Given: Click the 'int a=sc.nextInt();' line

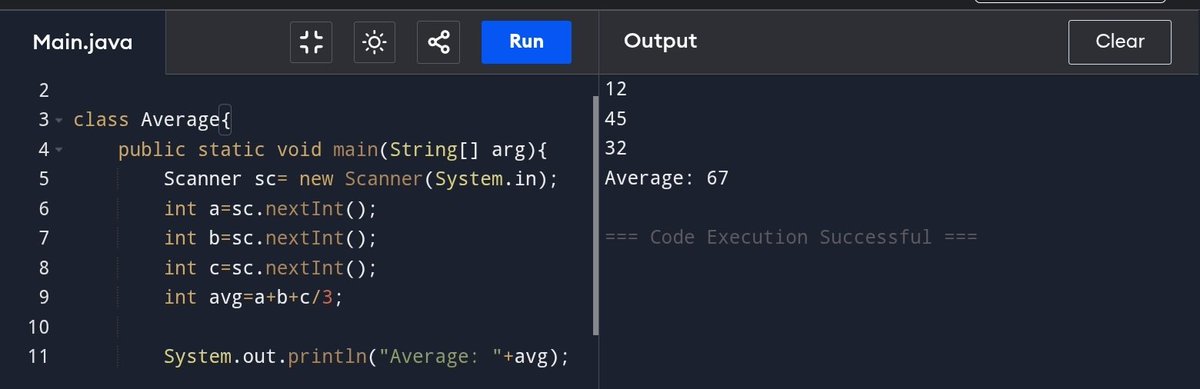Looking at the screenshot, I should 270,210.
